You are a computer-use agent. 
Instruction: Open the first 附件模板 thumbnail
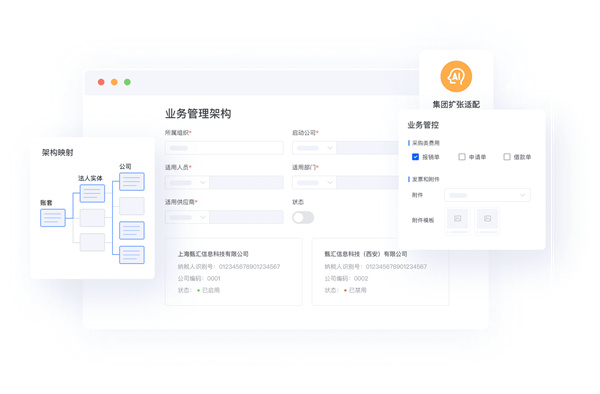(x=457, y=221)
